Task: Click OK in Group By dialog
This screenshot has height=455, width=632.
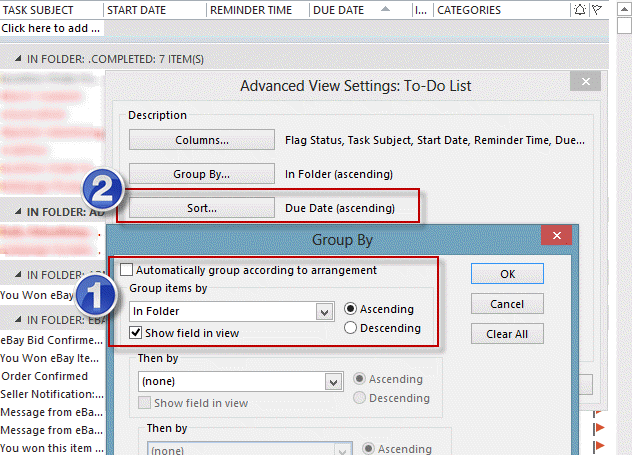Action: (507, 274)
